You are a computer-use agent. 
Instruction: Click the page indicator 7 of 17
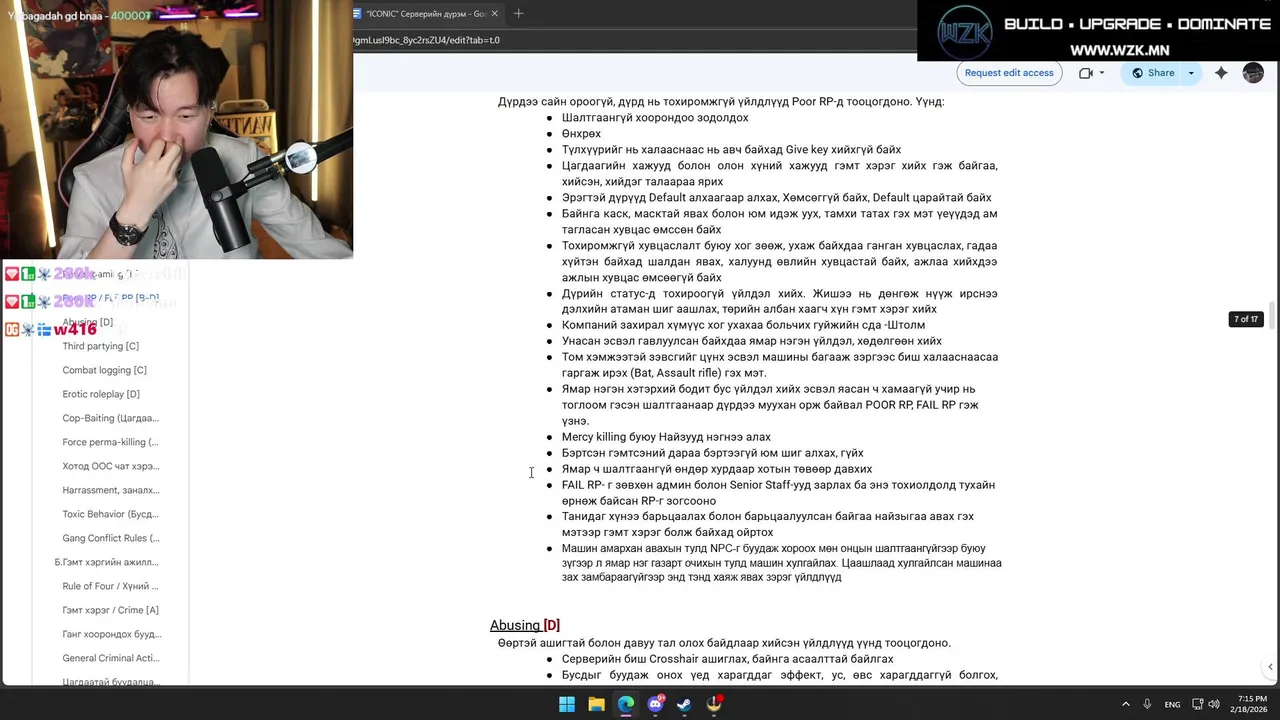pos(1246,319)
